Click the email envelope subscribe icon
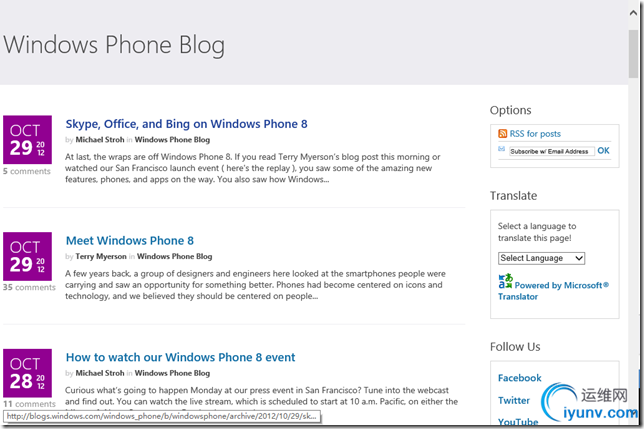Screen dimensions: 644x429 501,149
